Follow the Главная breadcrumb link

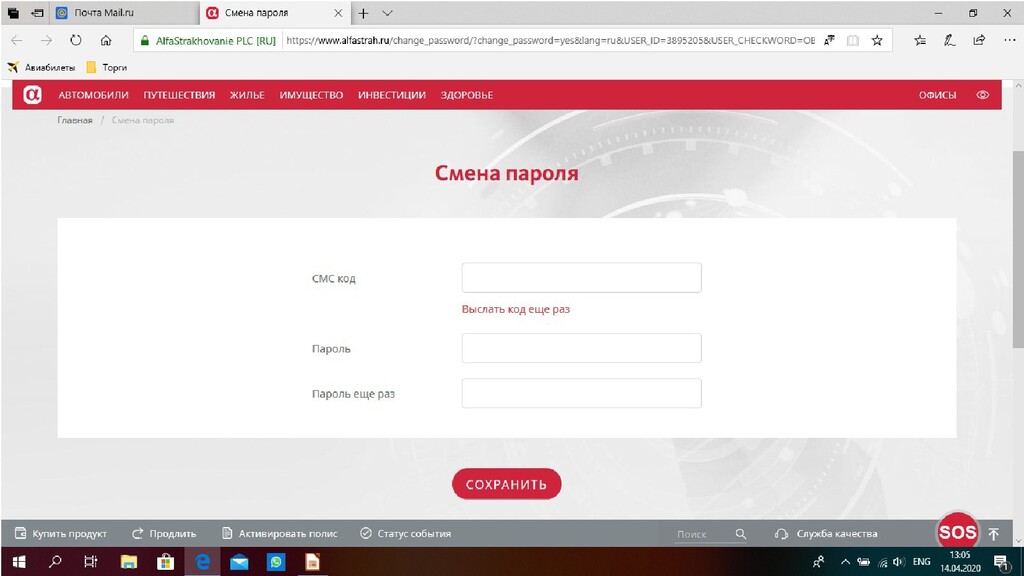(x=74, y=120)
